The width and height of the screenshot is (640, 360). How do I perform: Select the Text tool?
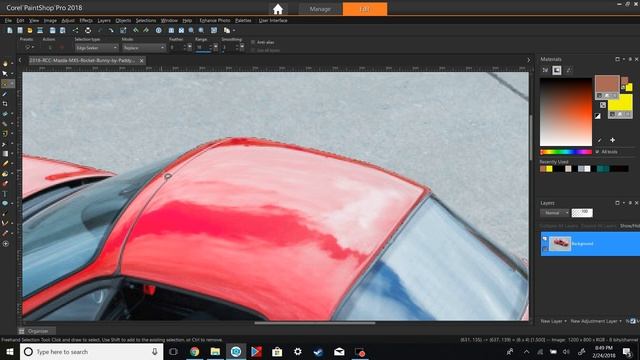point(5,194)
